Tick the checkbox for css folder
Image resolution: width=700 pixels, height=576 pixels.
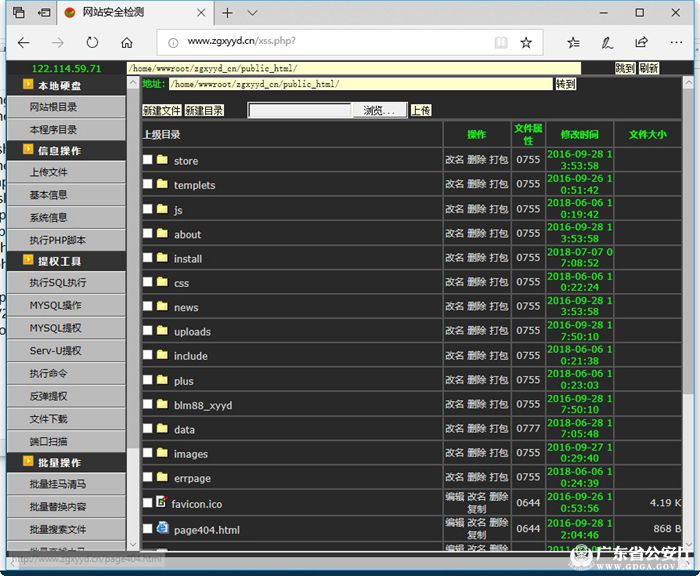tap(148, 282)
